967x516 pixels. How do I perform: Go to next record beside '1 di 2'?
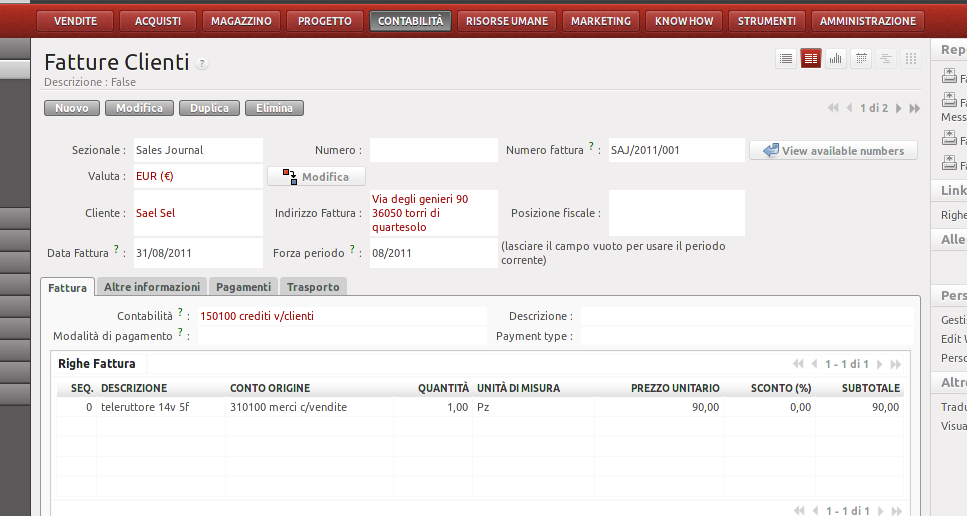click(899, 108)
